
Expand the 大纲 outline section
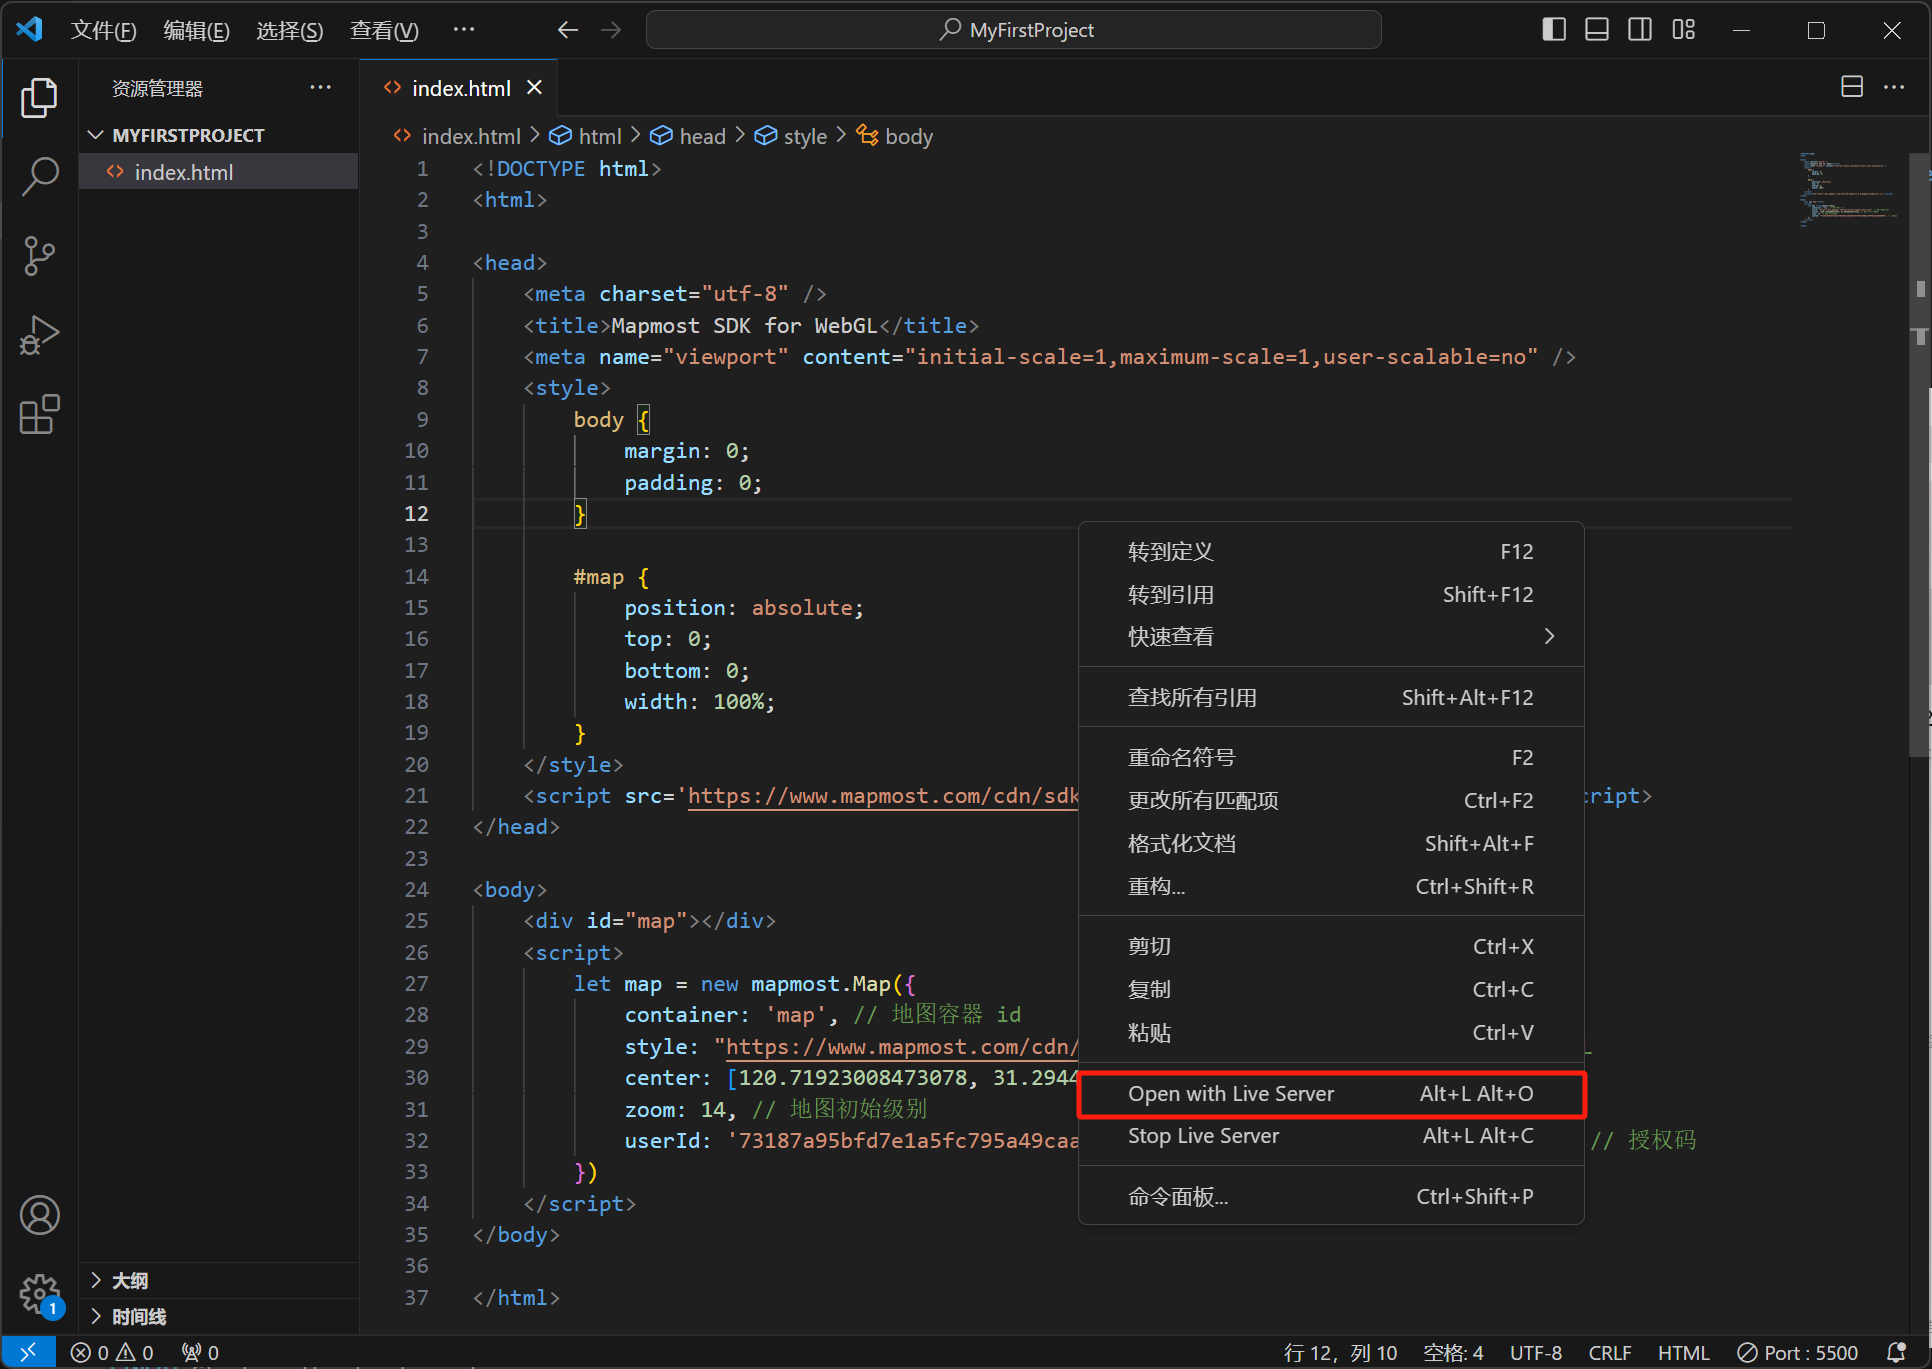[x=218, y=1280]
